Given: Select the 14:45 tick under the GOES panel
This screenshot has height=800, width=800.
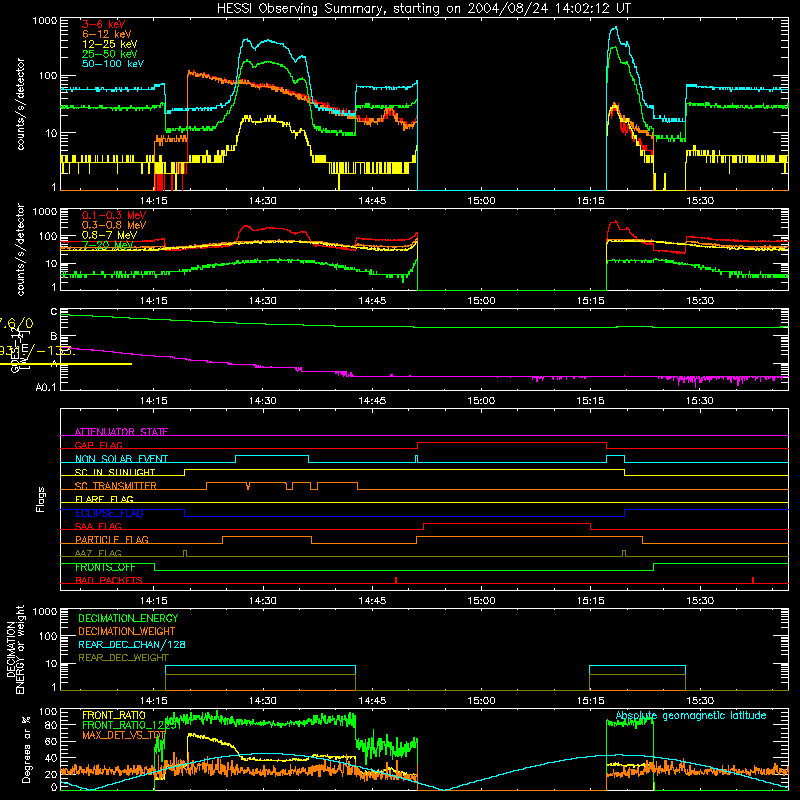Looking at the screenshot, I should (372, 401).
